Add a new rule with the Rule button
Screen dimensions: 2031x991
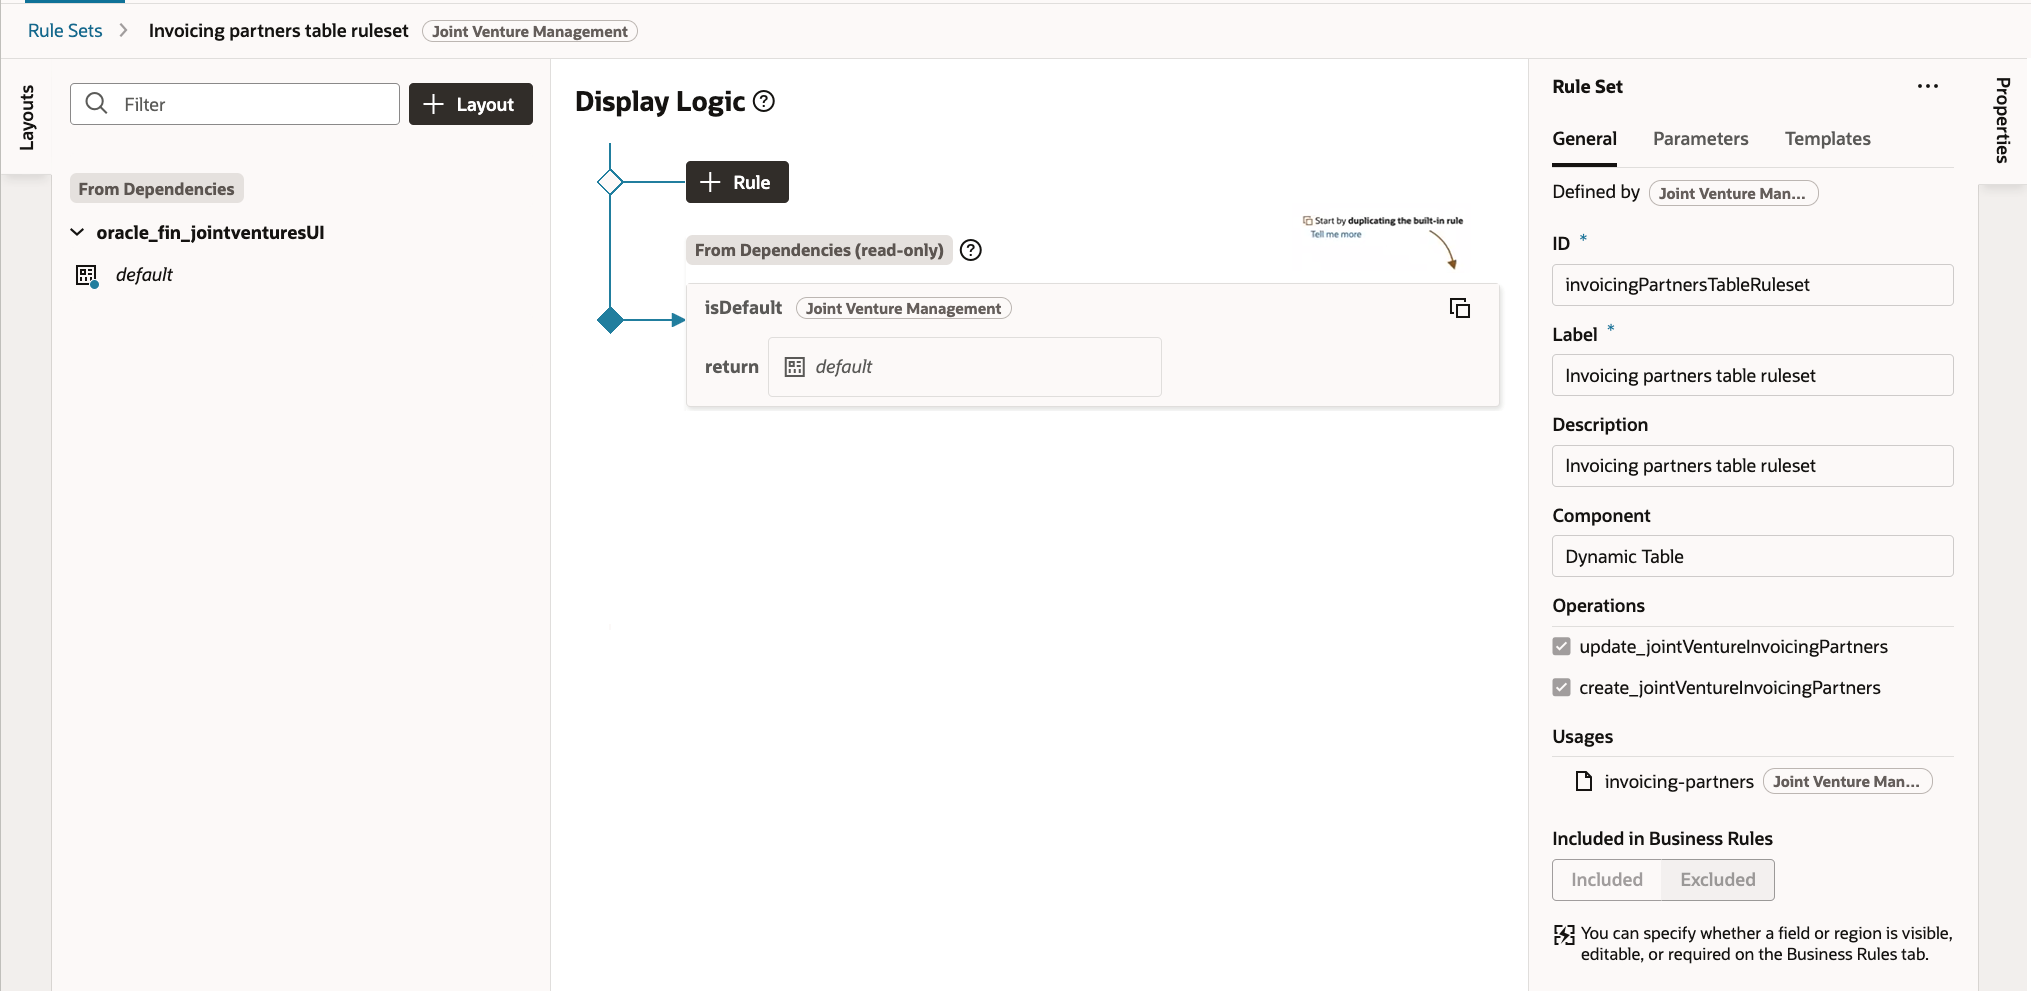pyautogui.click(x=737, y=182)
